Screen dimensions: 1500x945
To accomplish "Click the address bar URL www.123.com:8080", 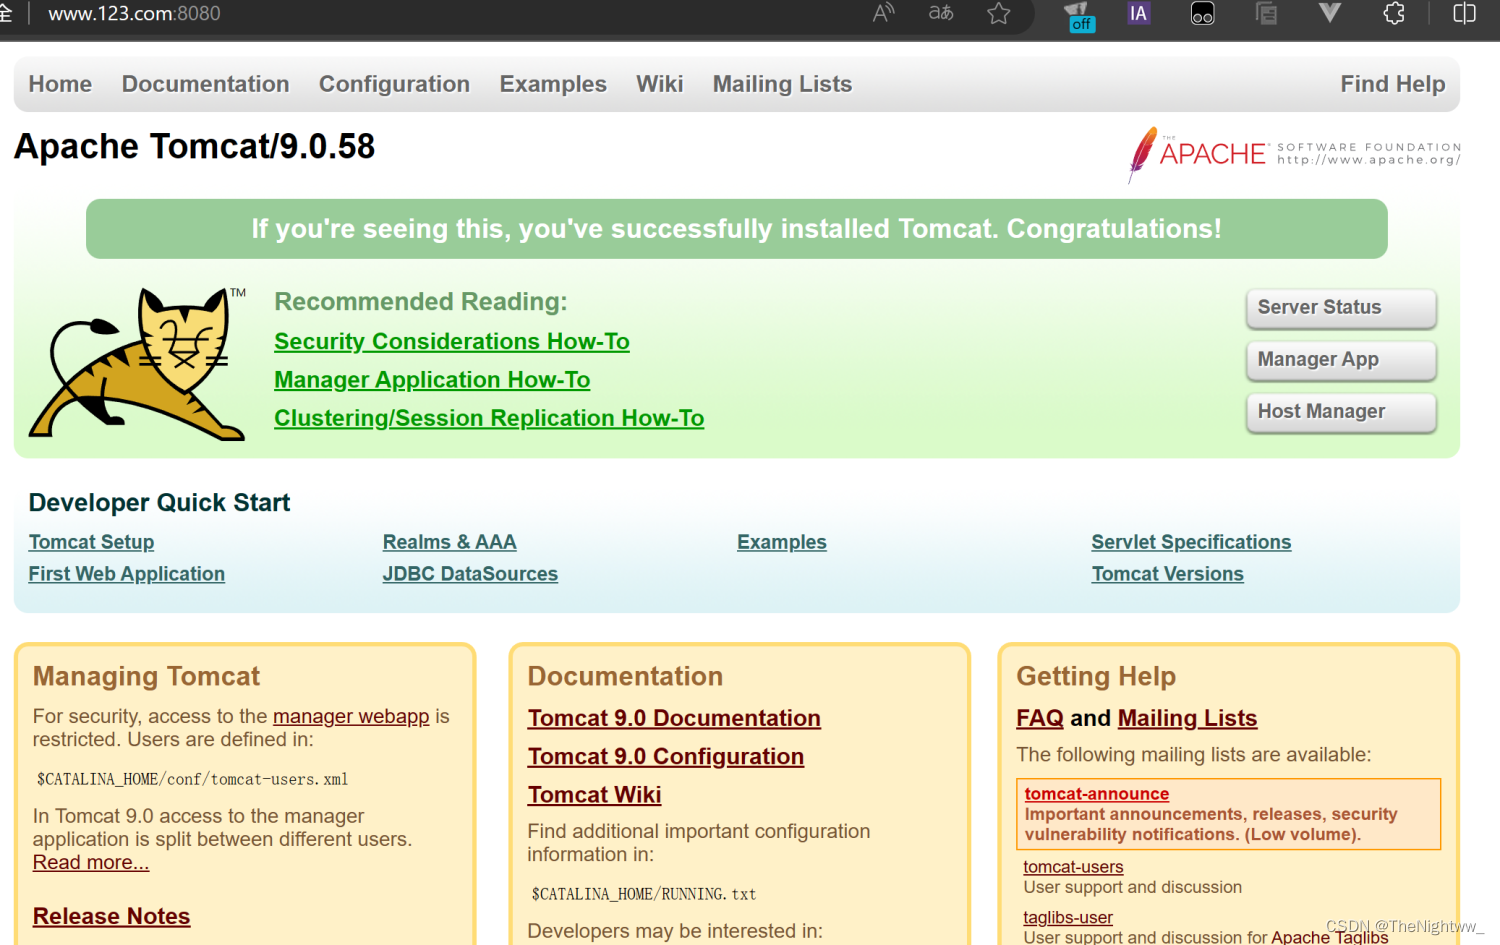I will (x=134, y=13).
